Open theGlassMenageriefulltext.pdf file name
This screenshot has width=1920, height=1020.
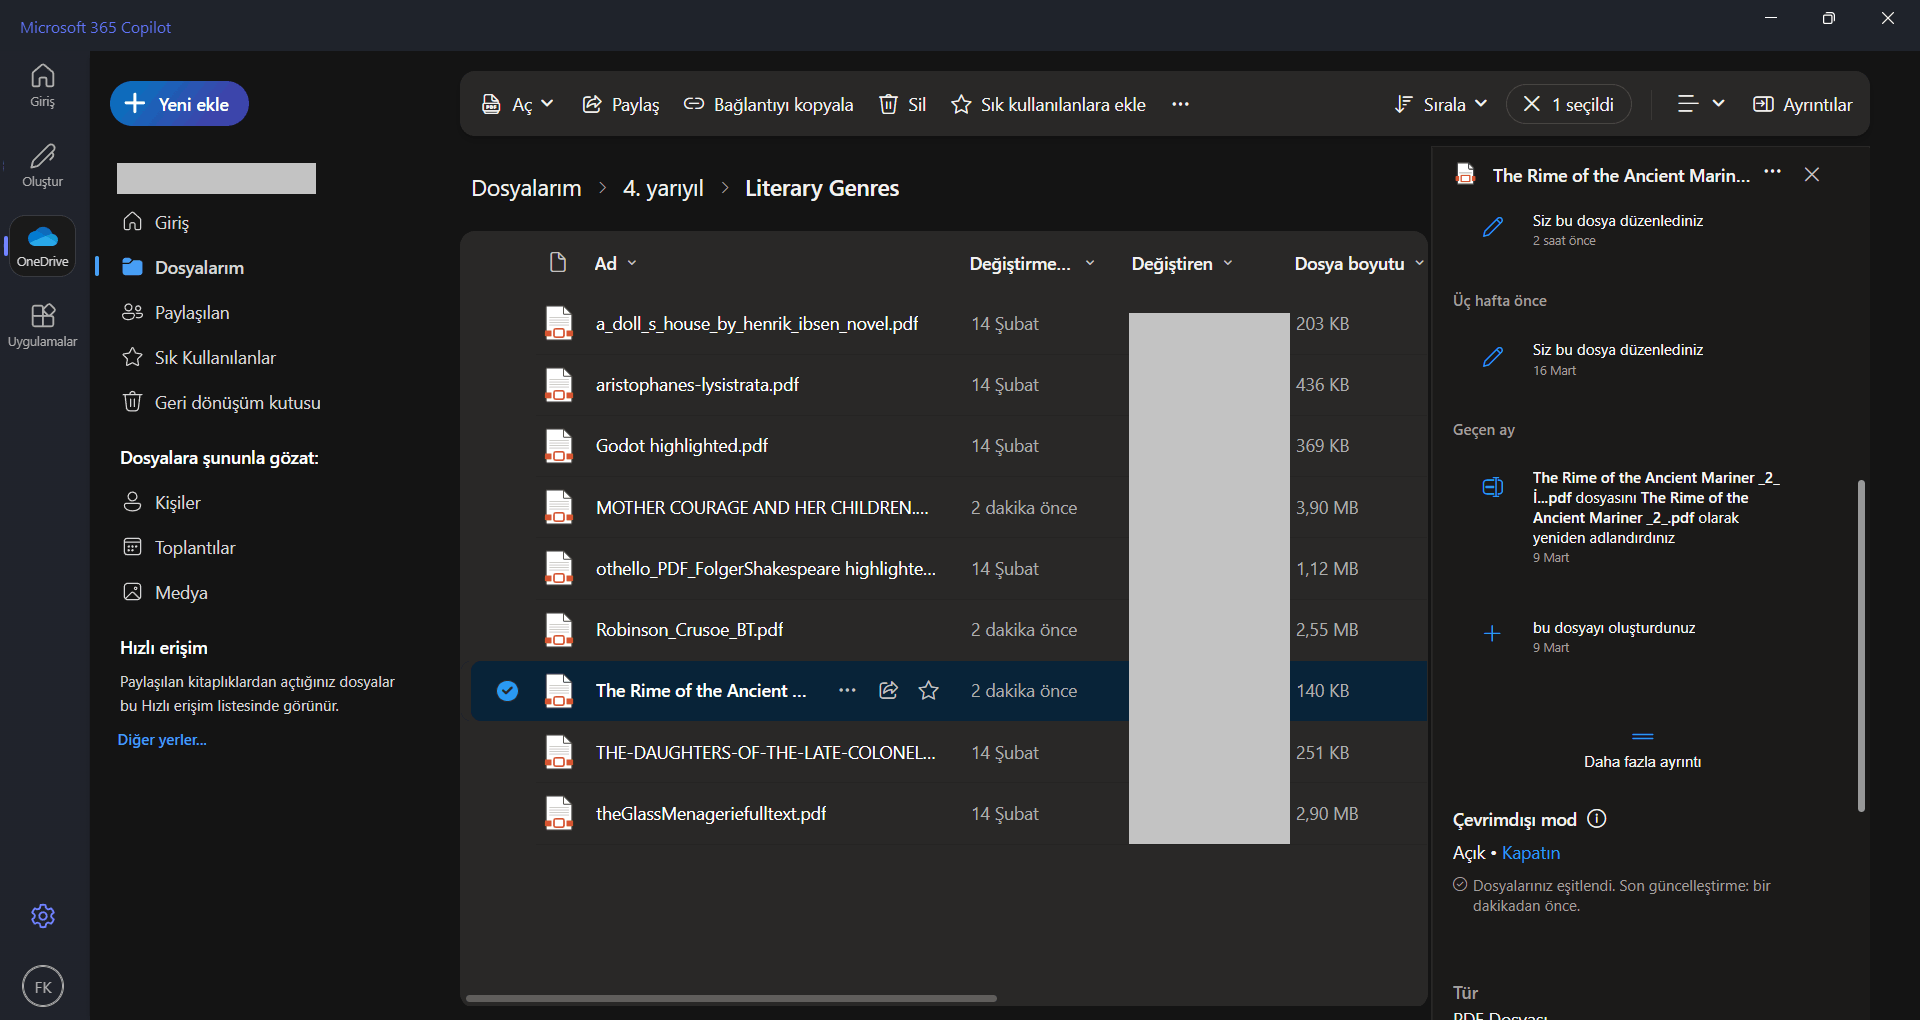pyautogui.click(x=711, y=814)
